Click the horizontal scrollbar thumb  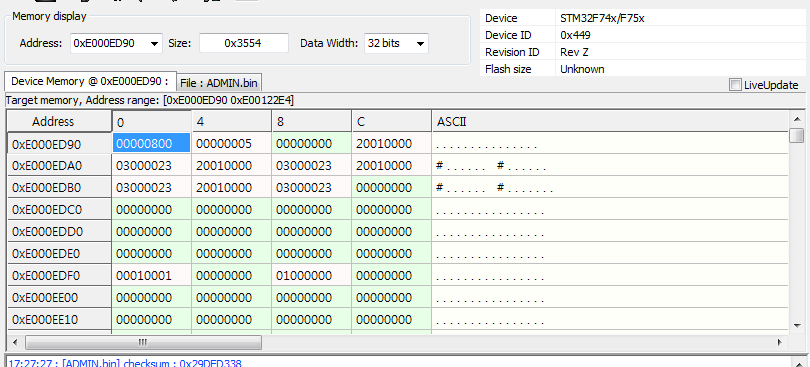coord(143,342)
